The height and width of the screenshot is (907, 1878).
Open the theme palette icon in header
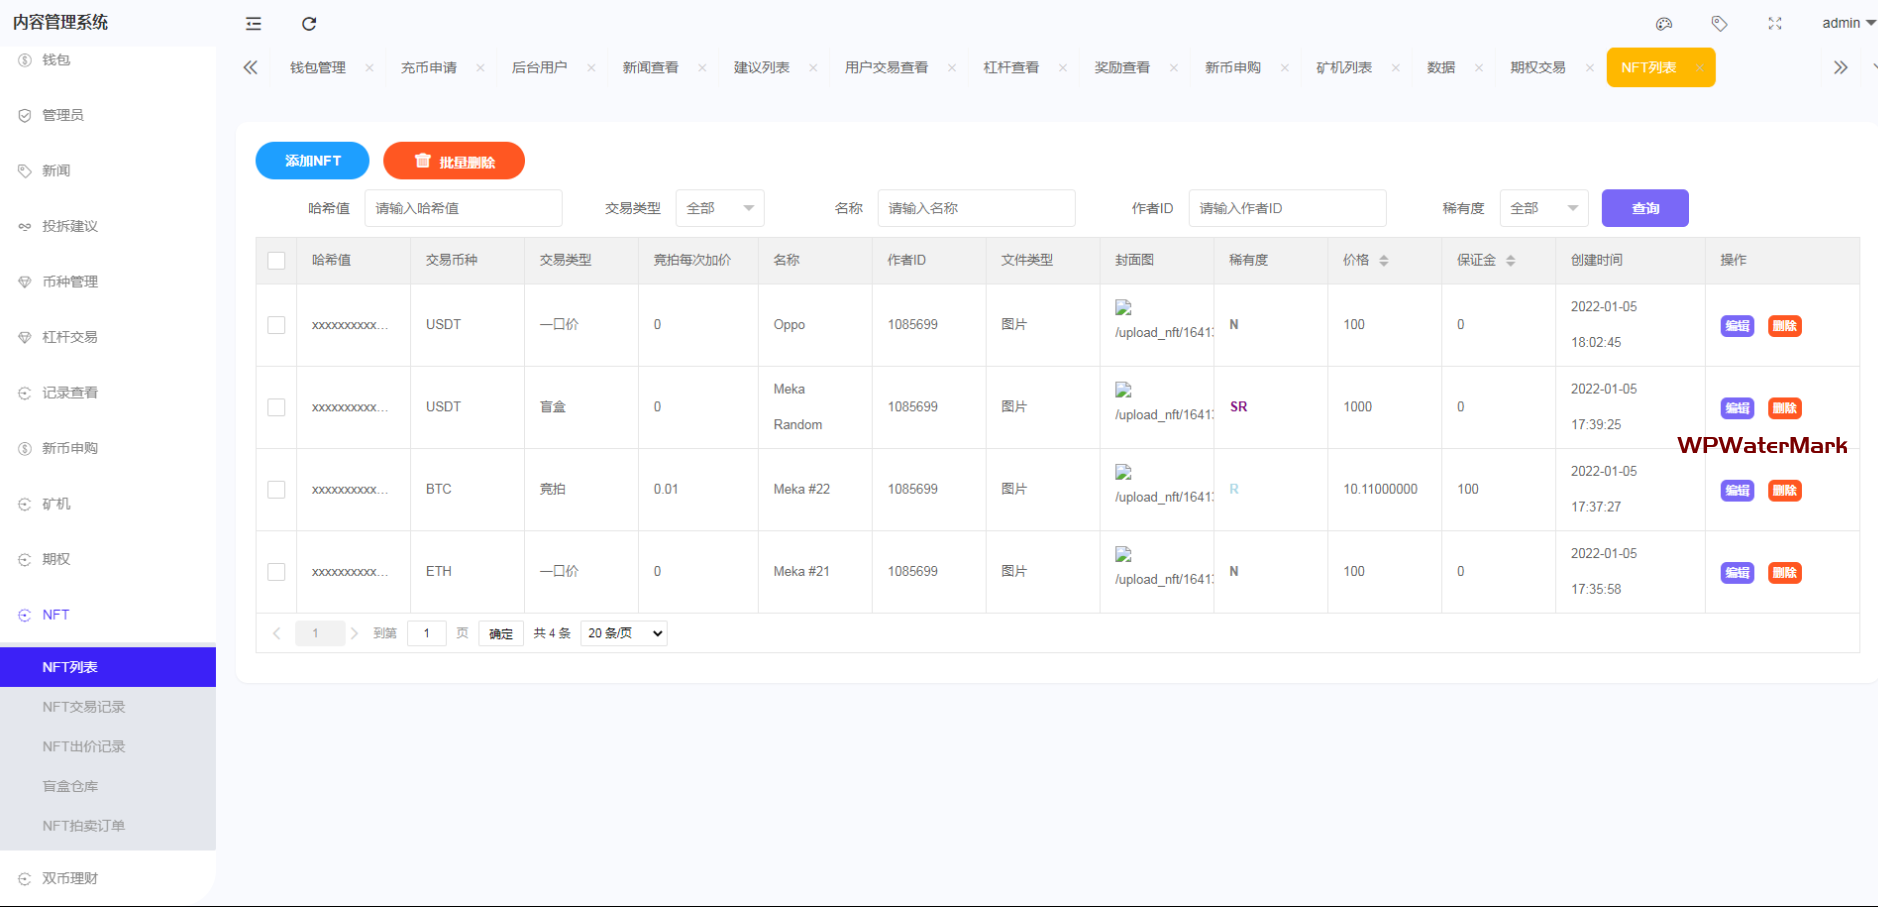tap(1664, 24)
